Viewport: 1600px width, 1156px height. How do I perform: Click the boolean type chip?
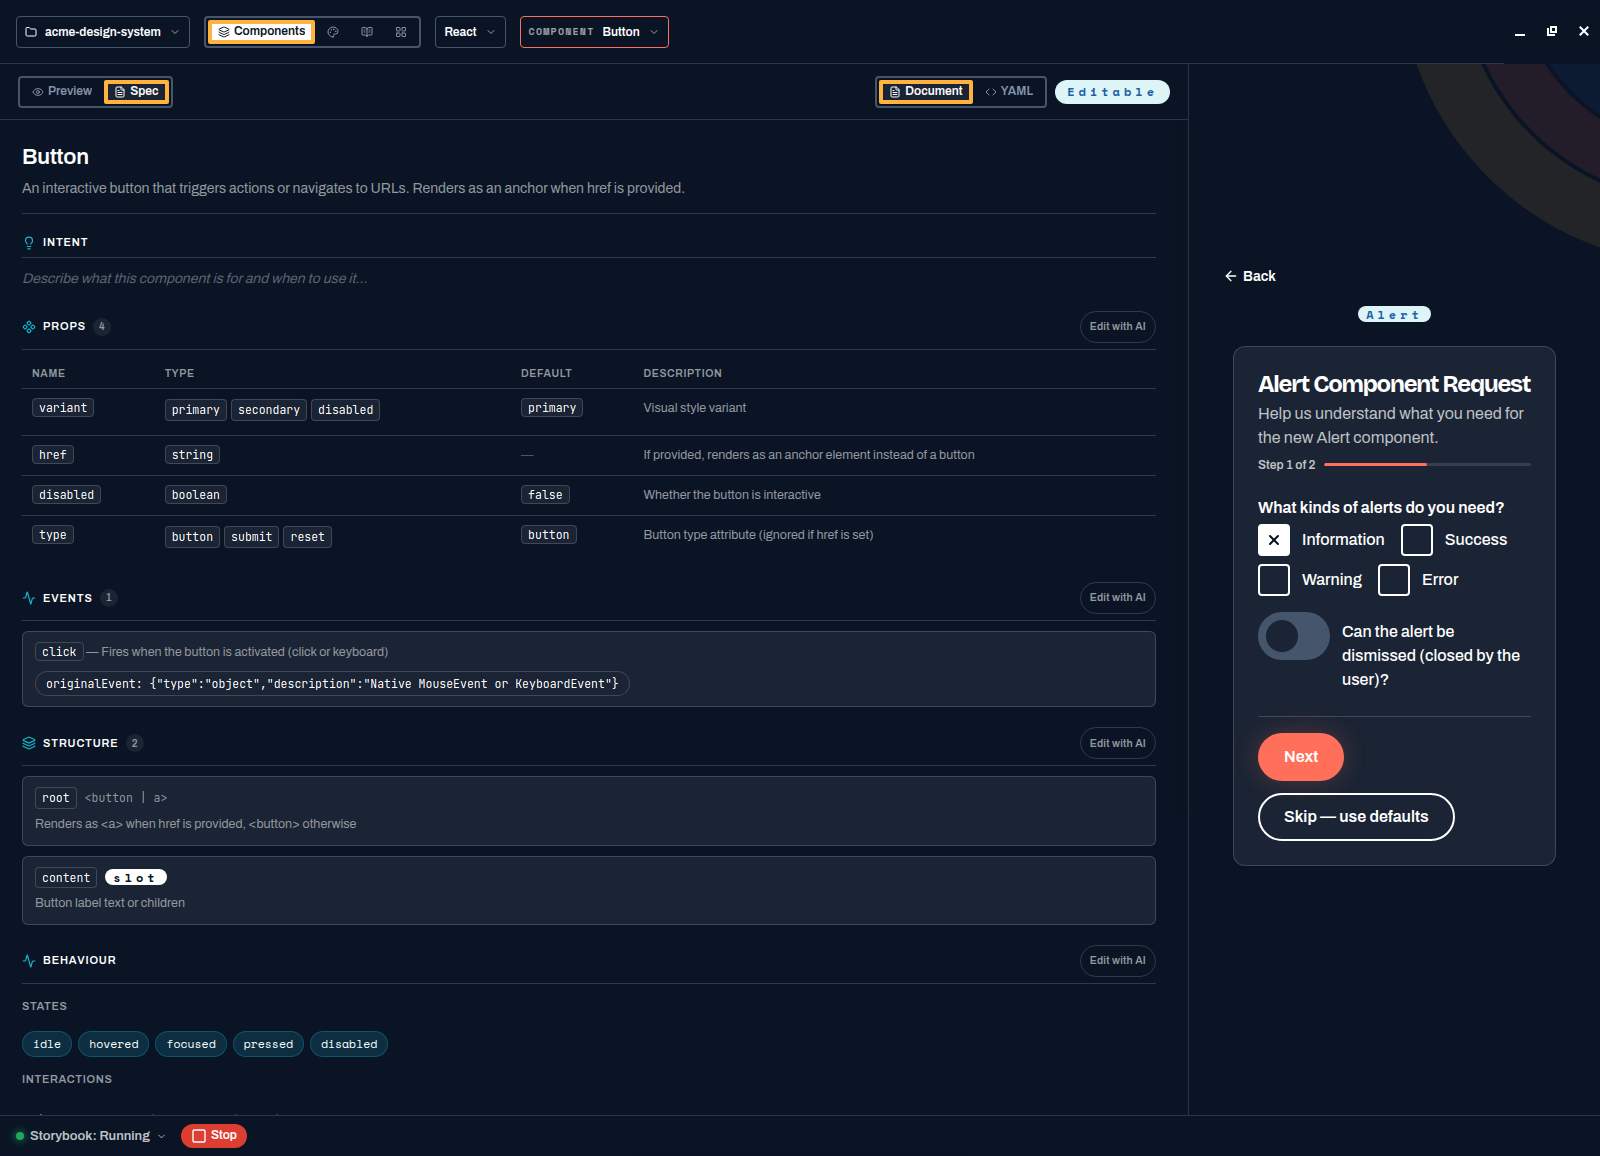tap(196, 495)
